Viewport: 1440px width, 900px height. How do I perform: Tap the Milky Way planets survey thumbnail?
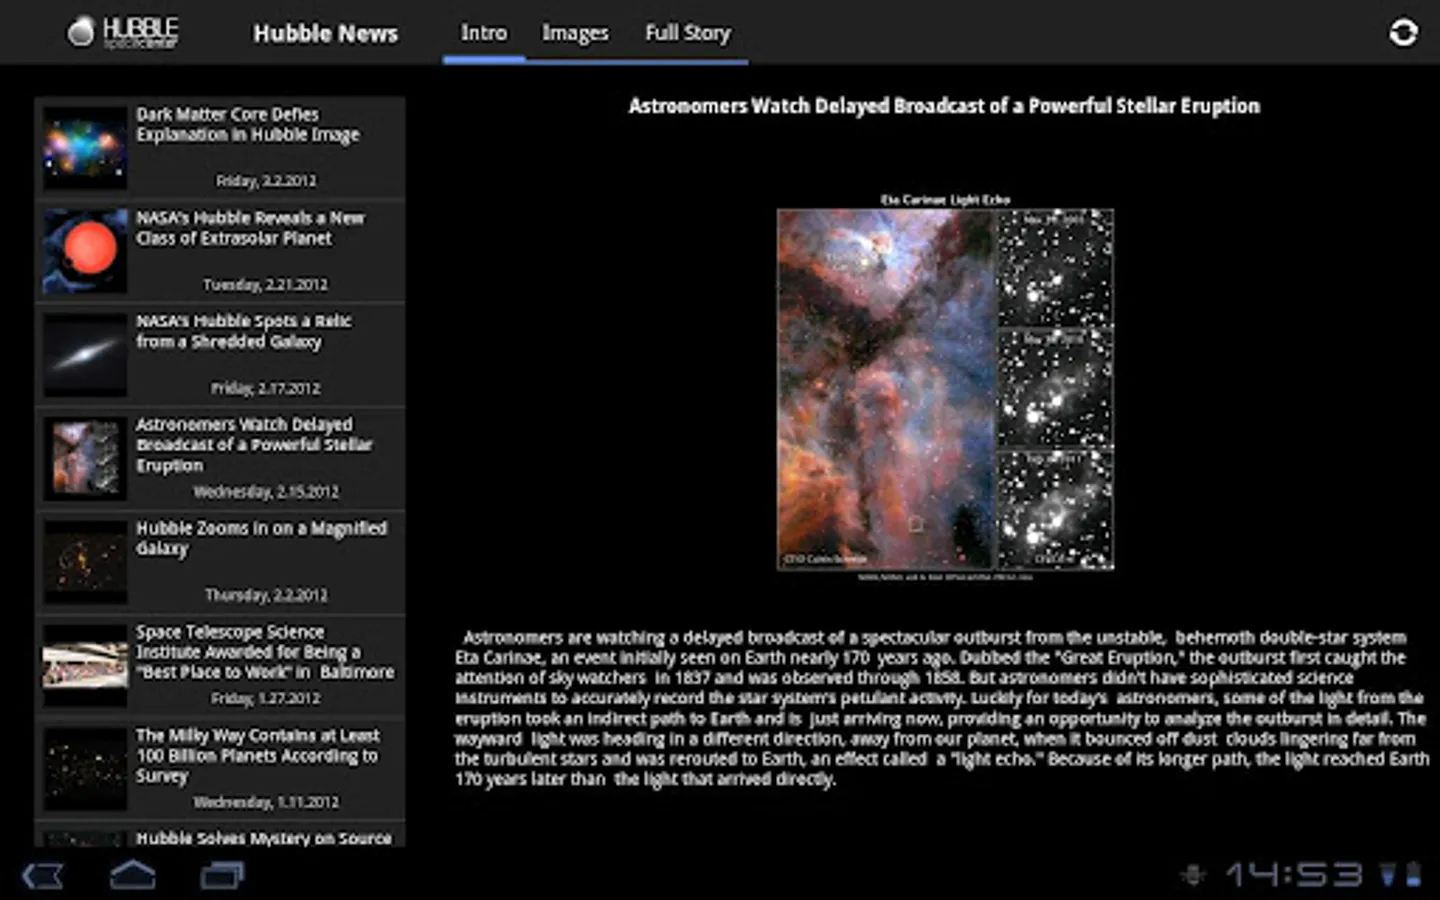(x=85, y=769)
